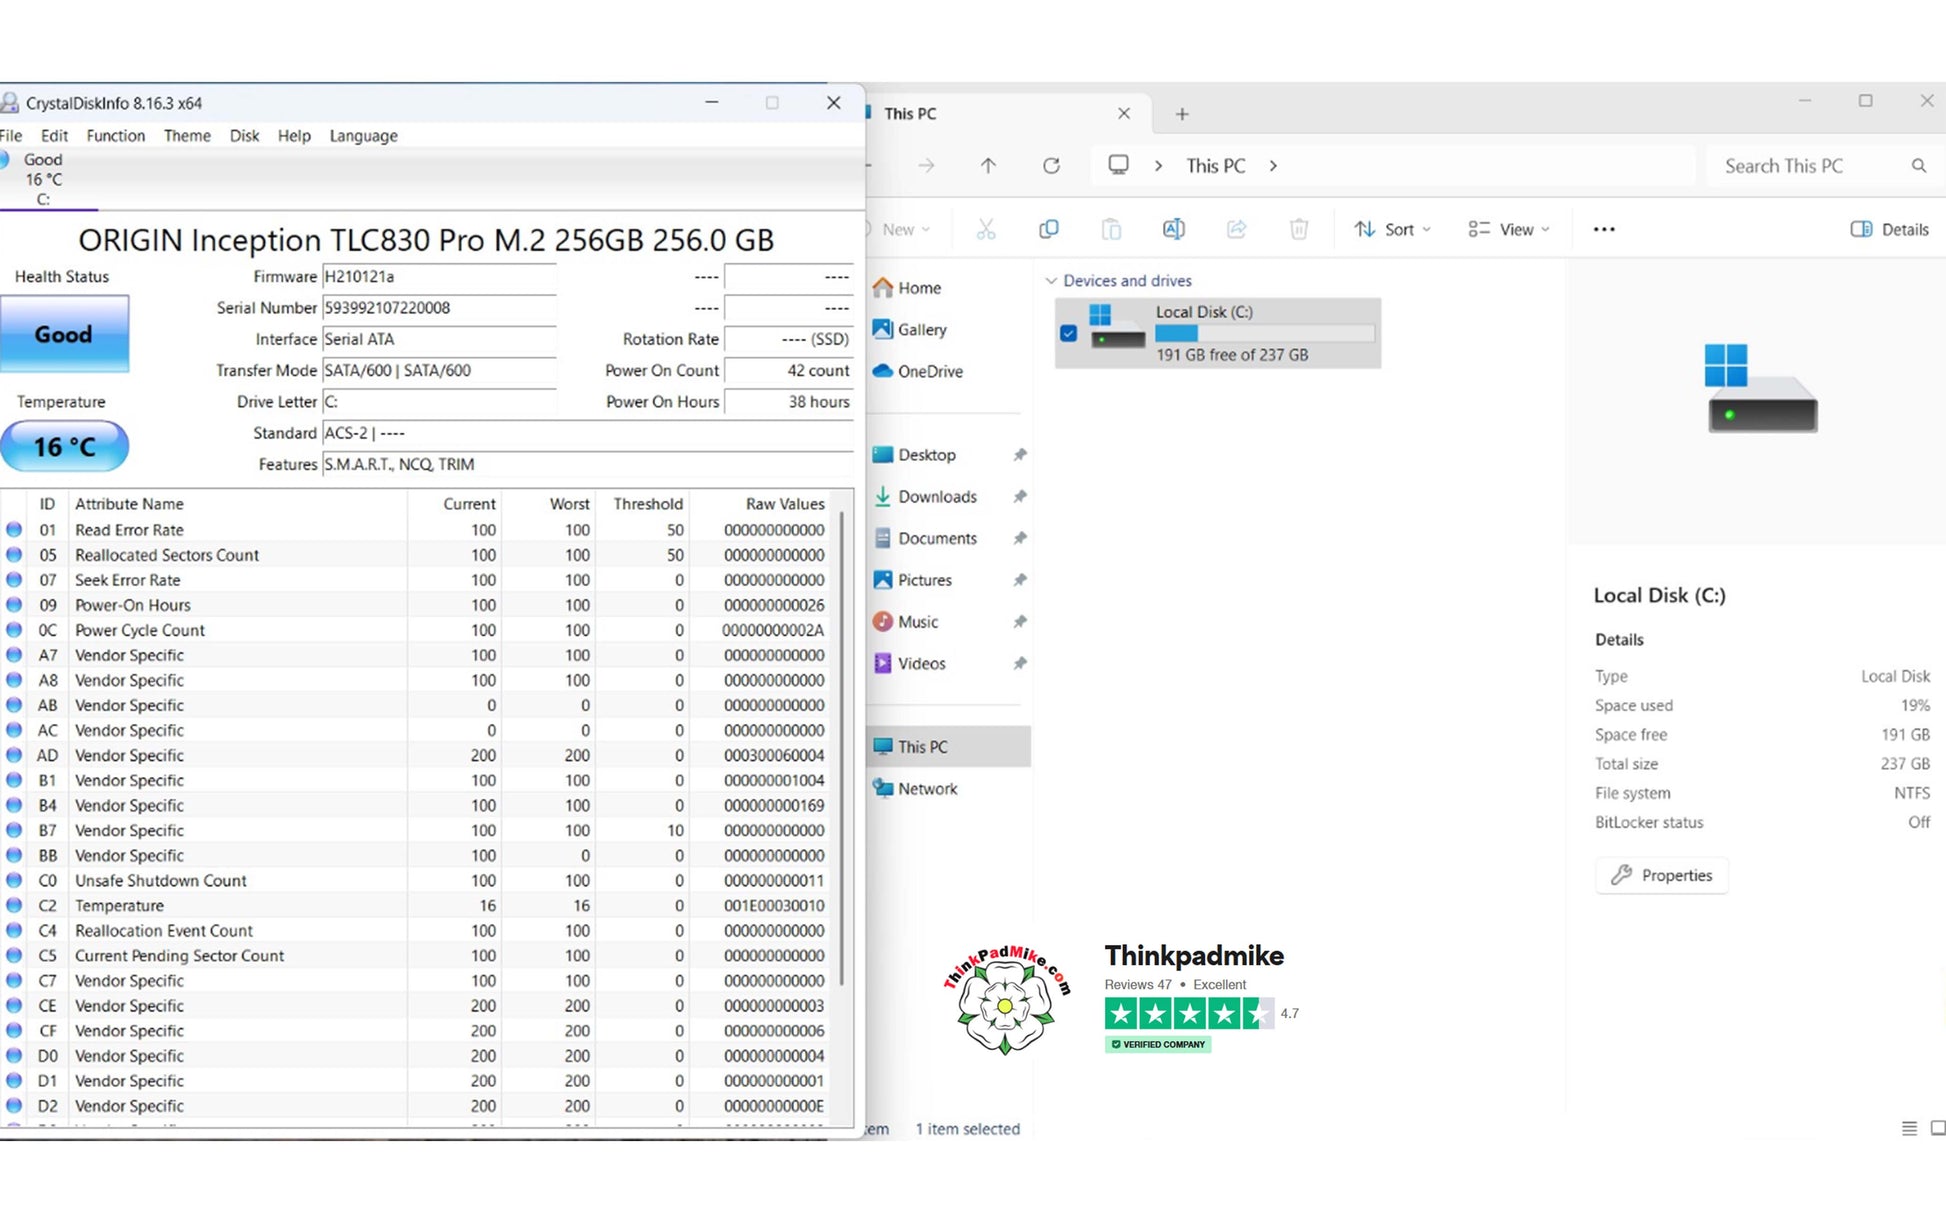Click the Good health status button
The width and height of the screenshot is (1946, 1223).
click(x=64, y=334)
